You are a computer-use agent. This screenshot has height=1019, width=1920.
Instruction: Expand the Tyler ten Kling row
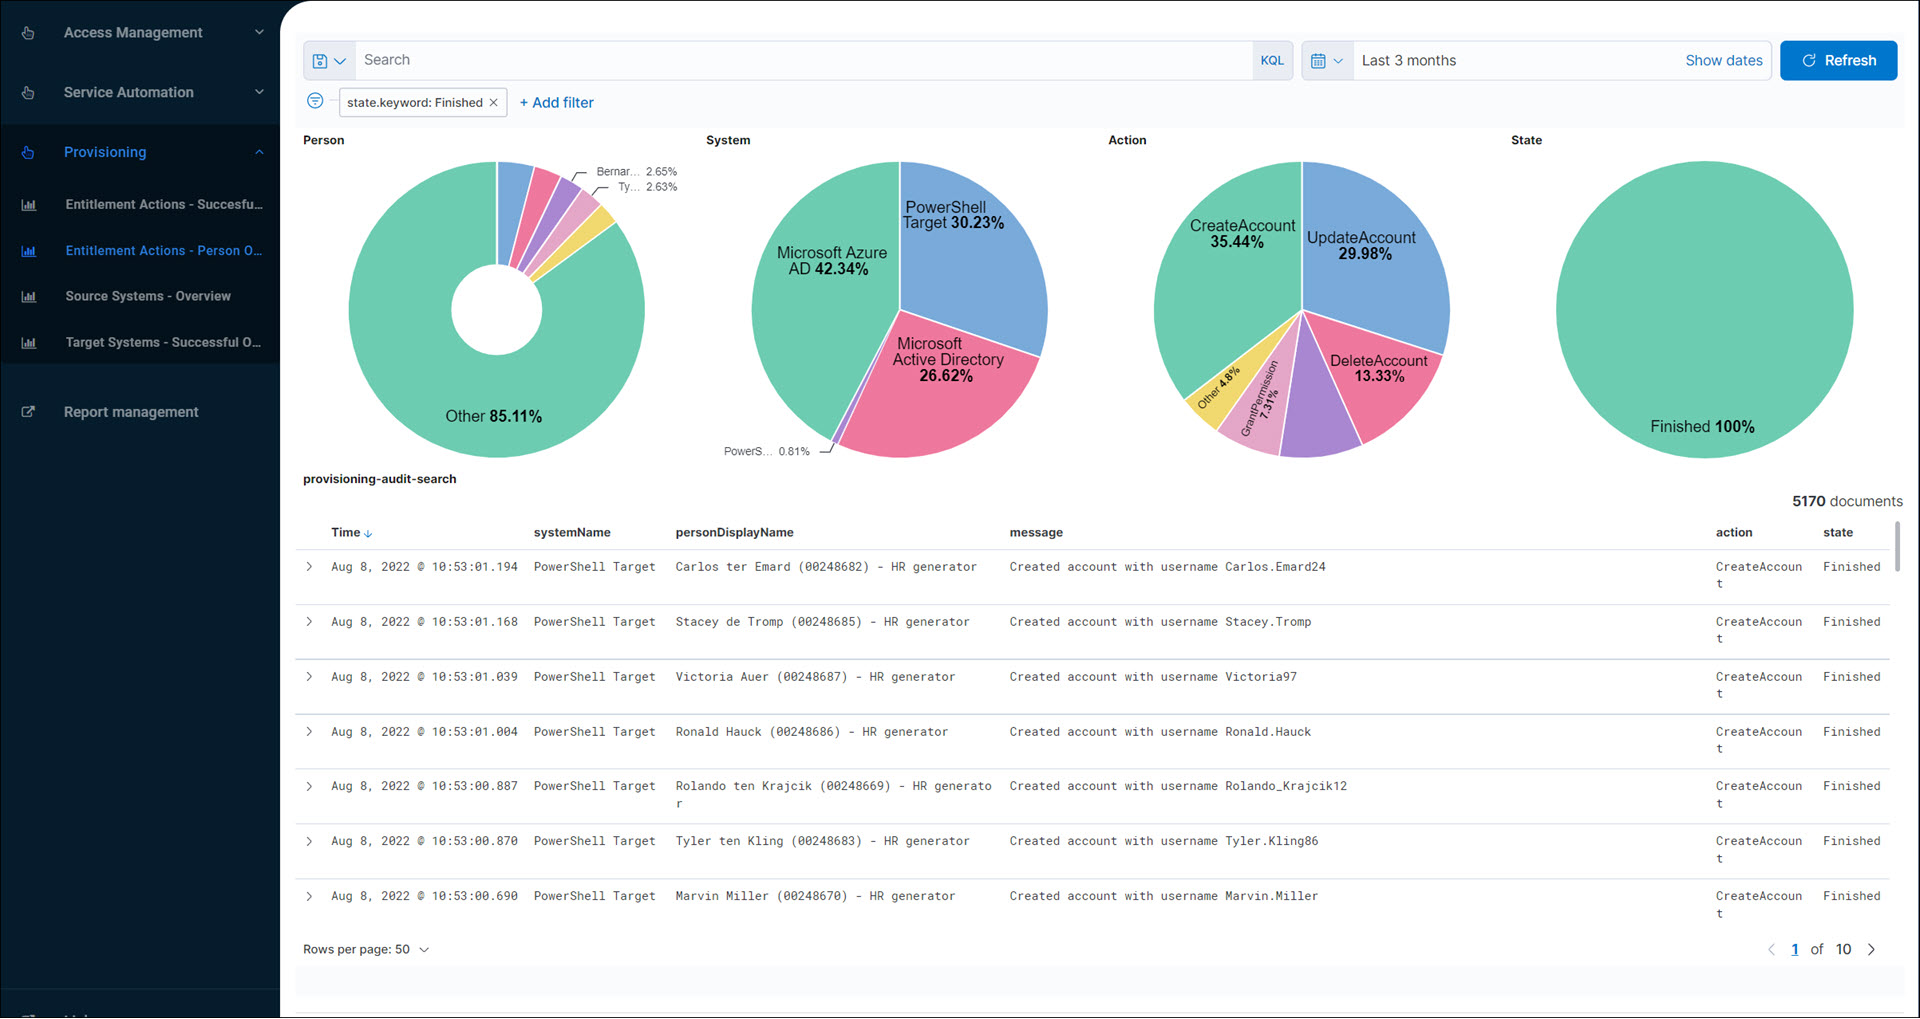[310, 842]
